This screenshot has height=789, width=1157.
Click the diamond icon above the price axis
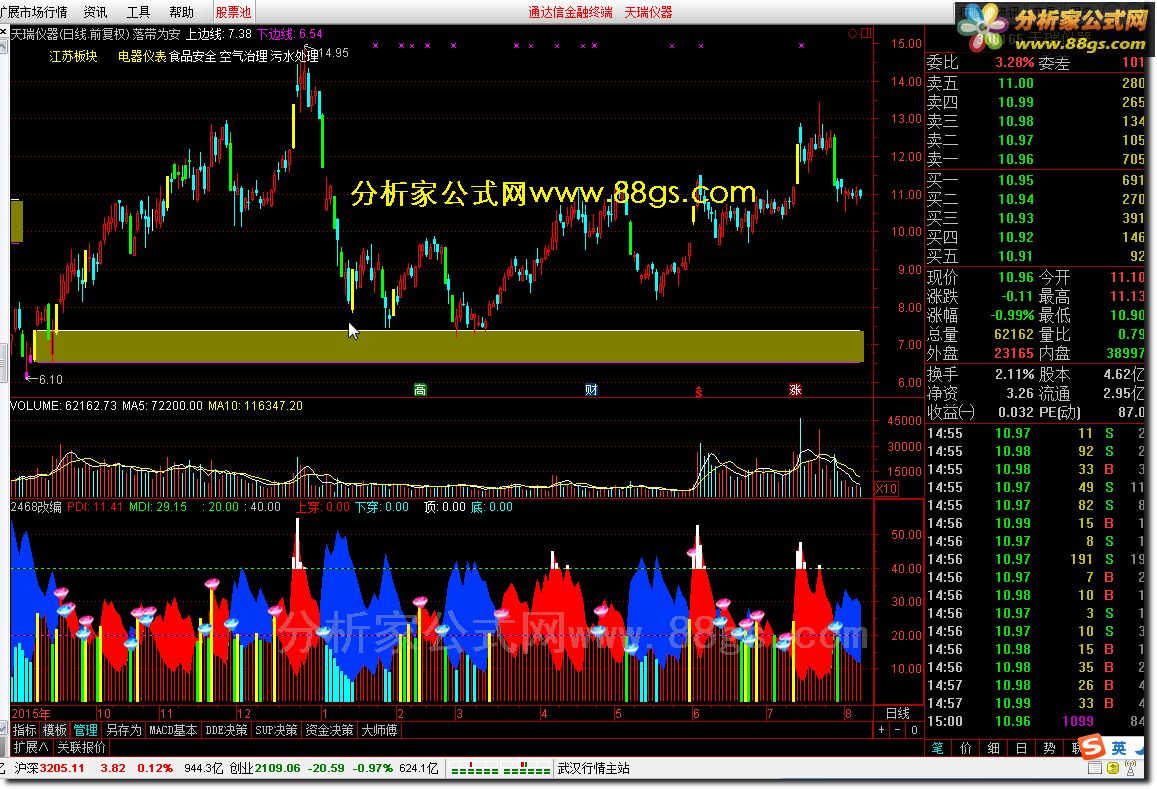[852, 33]
